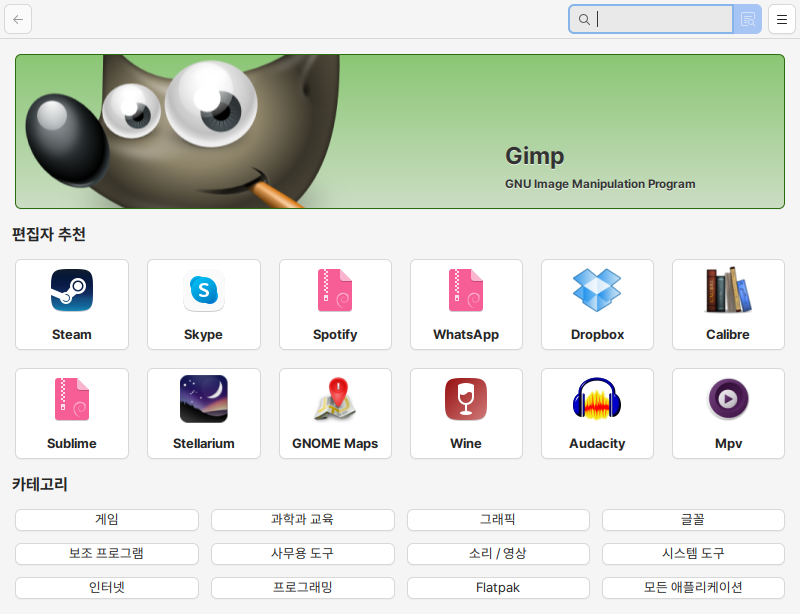Click inside the search text field

pos(660,19)
